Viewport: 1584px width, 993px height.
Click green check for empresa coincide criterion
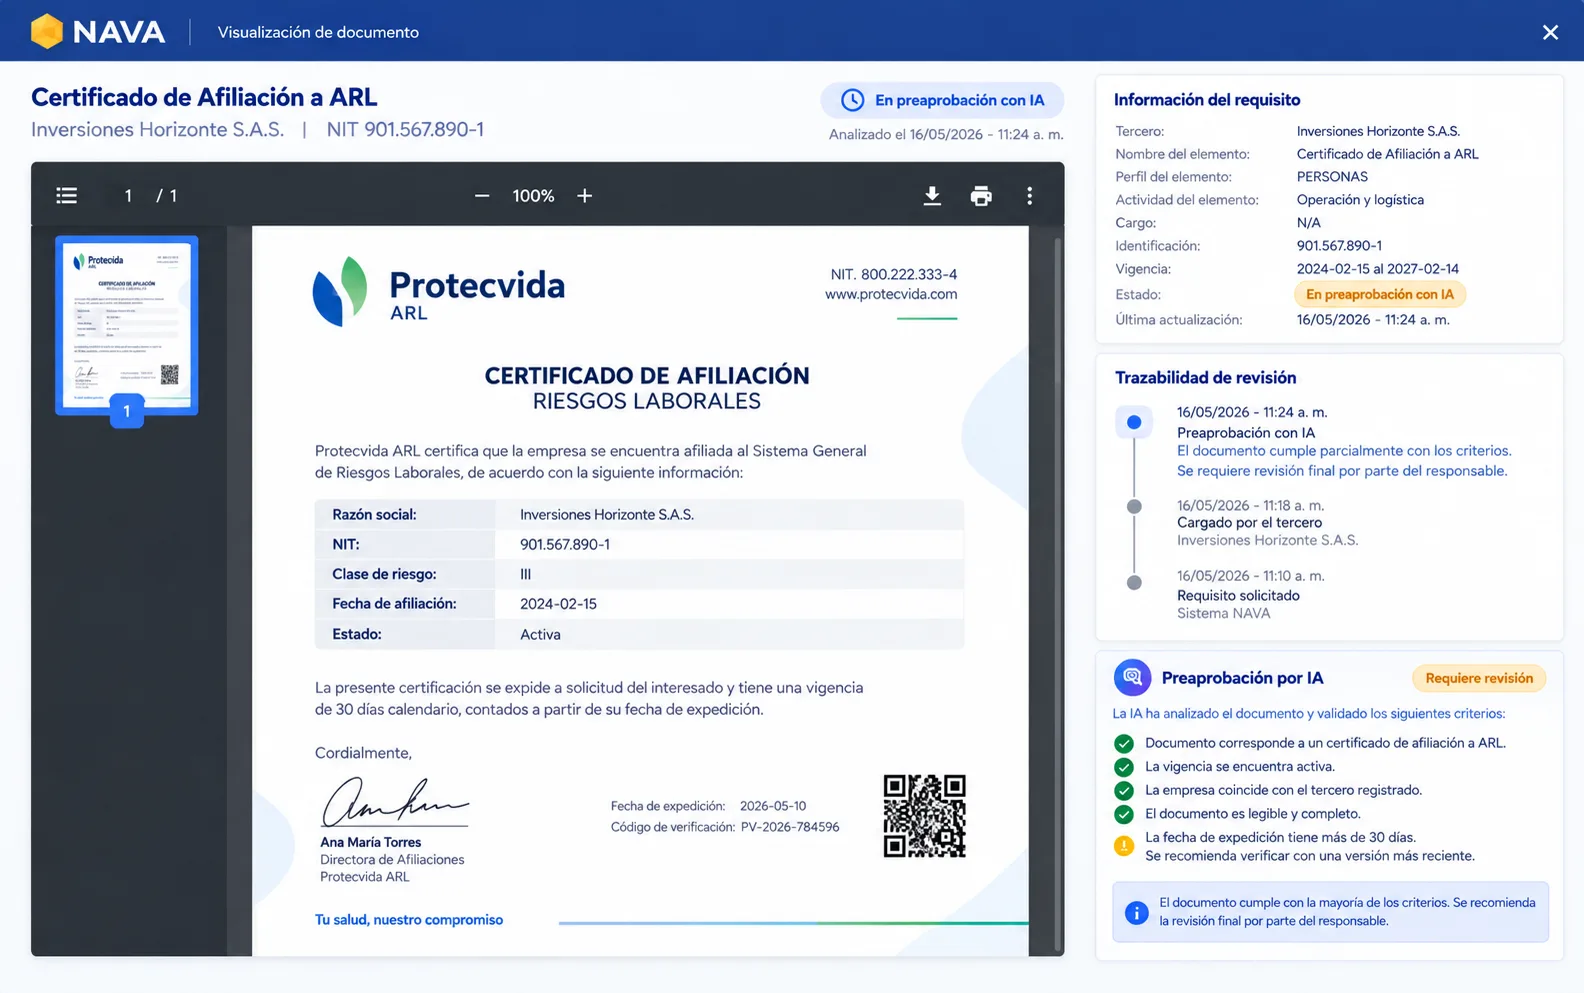[x=1124, y=790]
